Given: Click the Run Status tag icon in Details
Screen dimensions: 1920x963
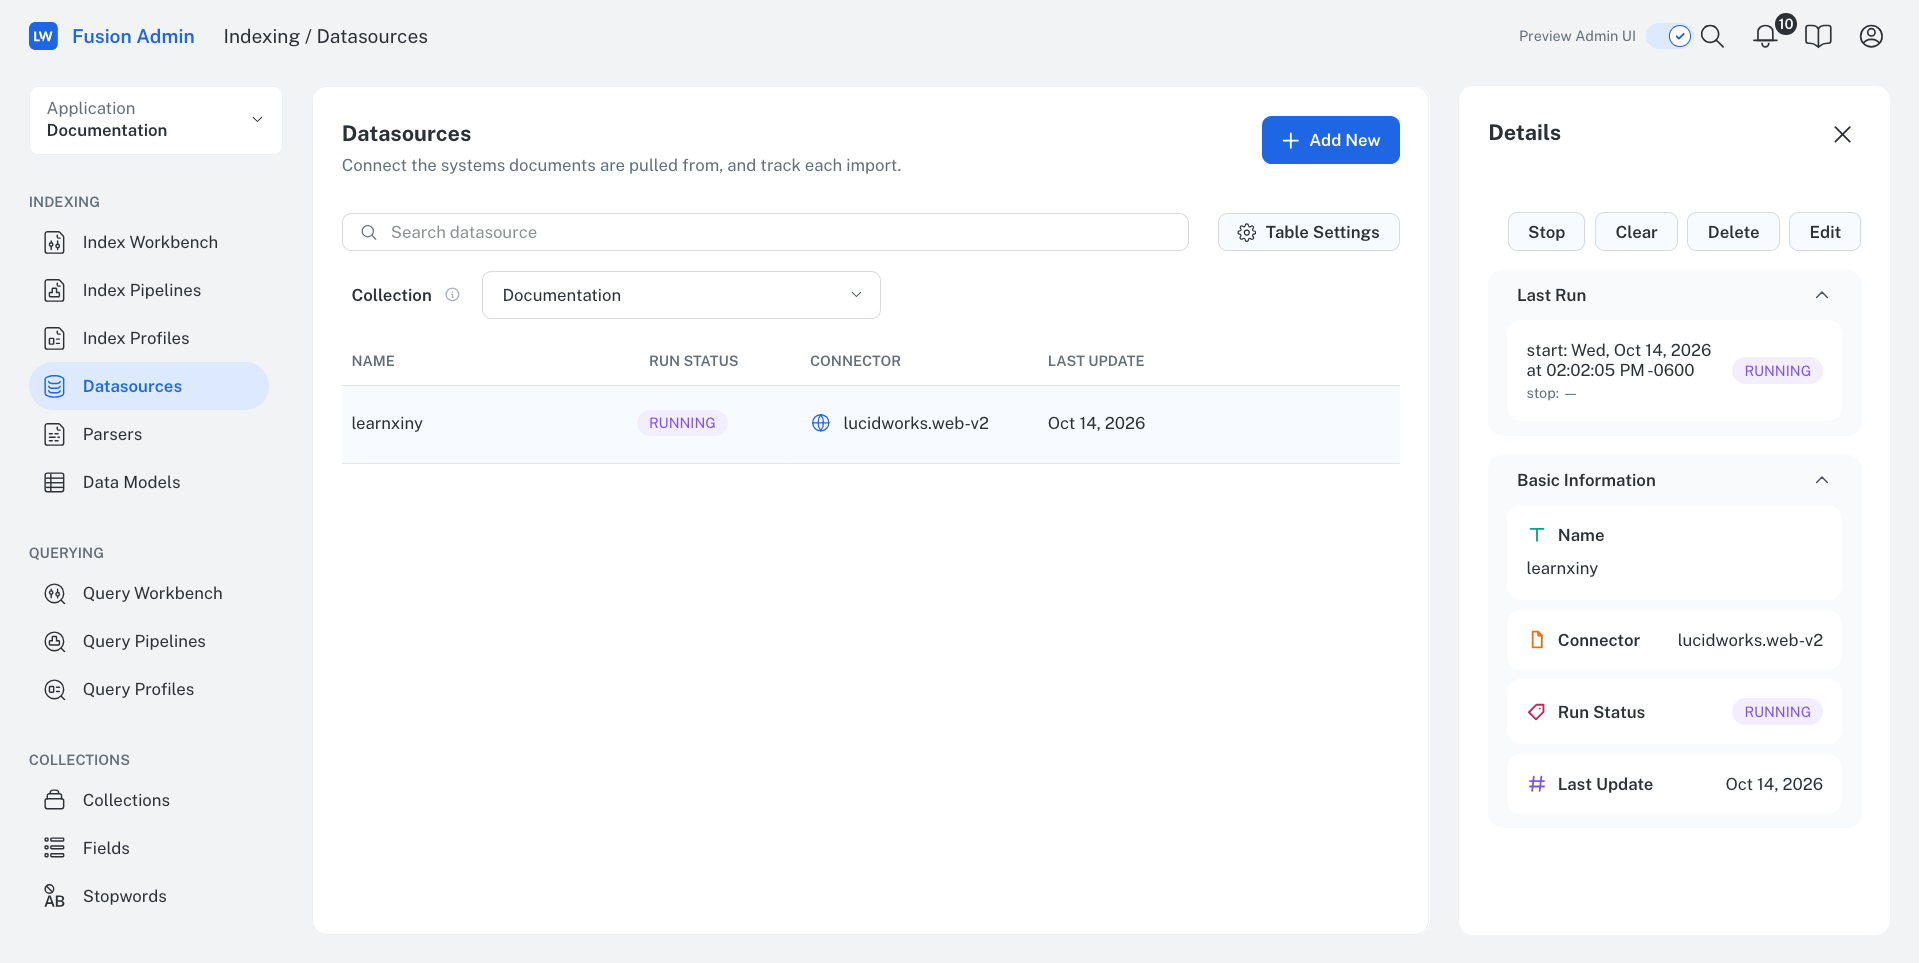Looking at the screenshot, I should pyautogui.click(x=1537, y=712).
